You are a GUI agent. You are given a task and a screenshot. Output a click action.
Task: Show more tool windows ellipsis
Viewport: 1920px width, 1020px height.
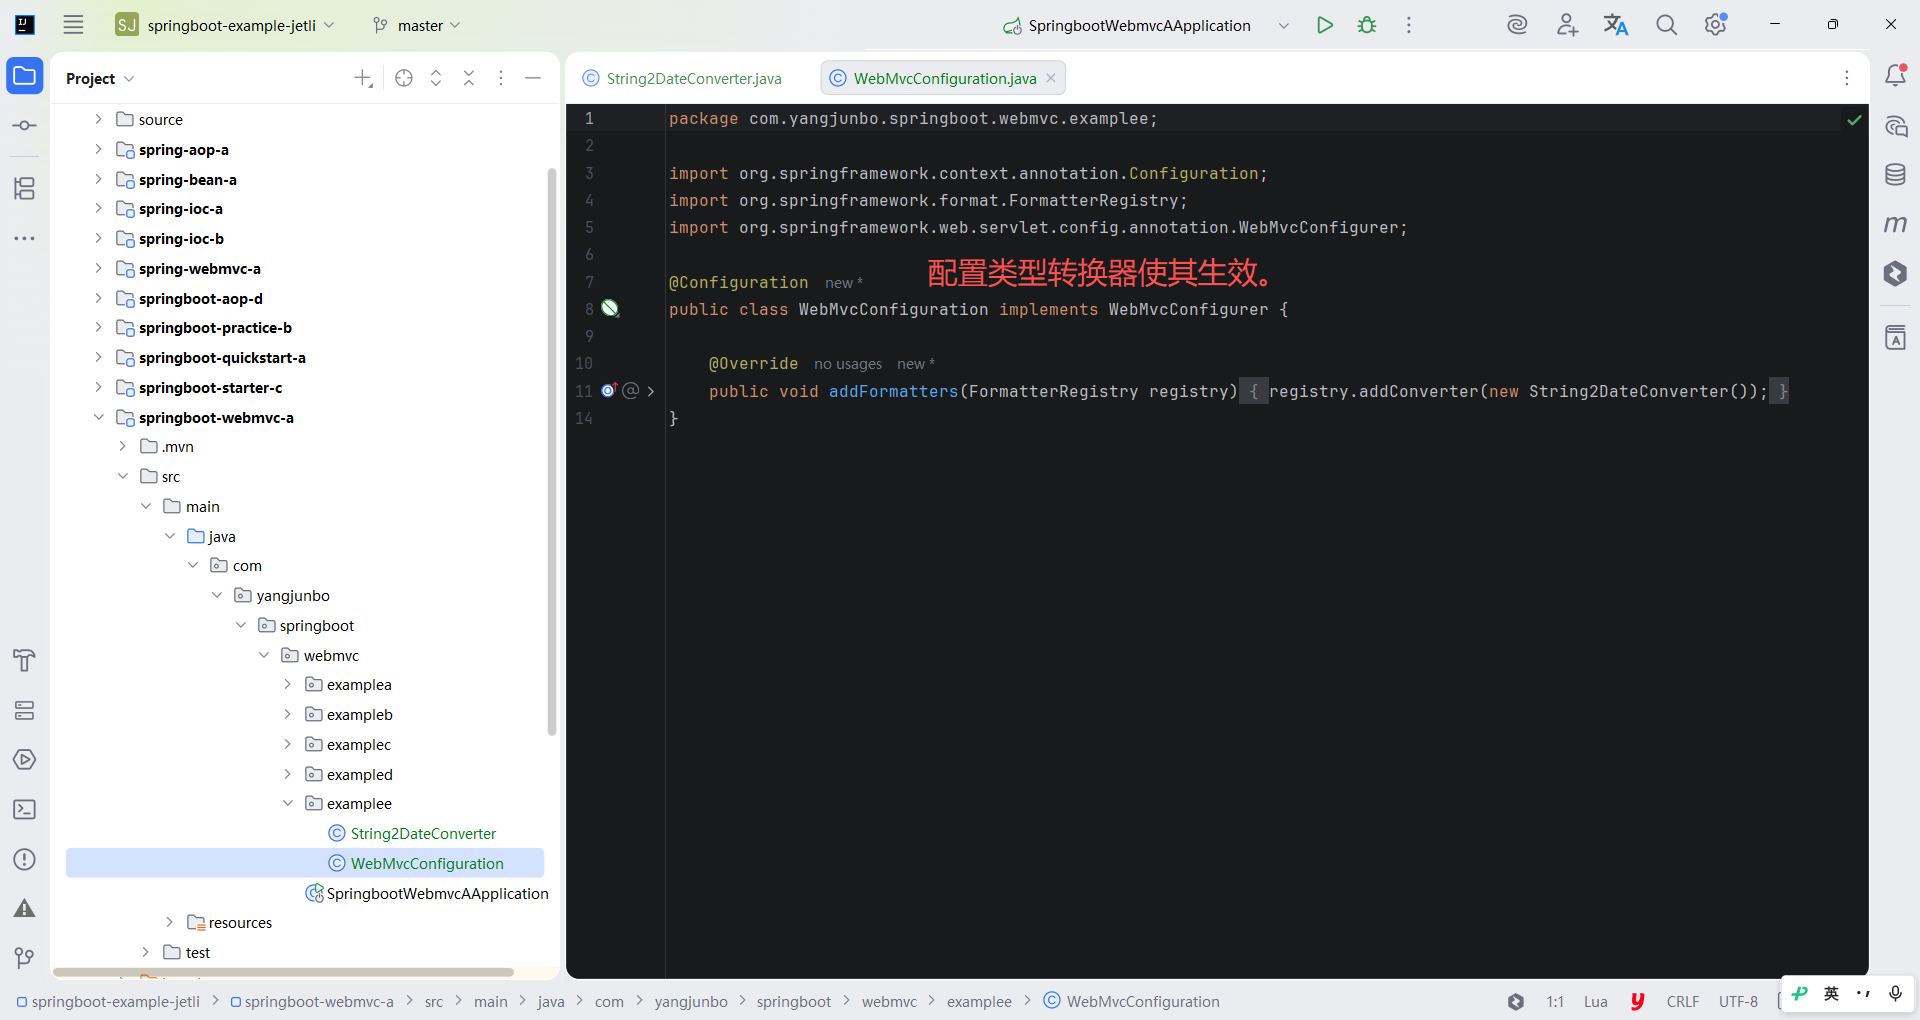pyautogui.click(x=25, y=238)
